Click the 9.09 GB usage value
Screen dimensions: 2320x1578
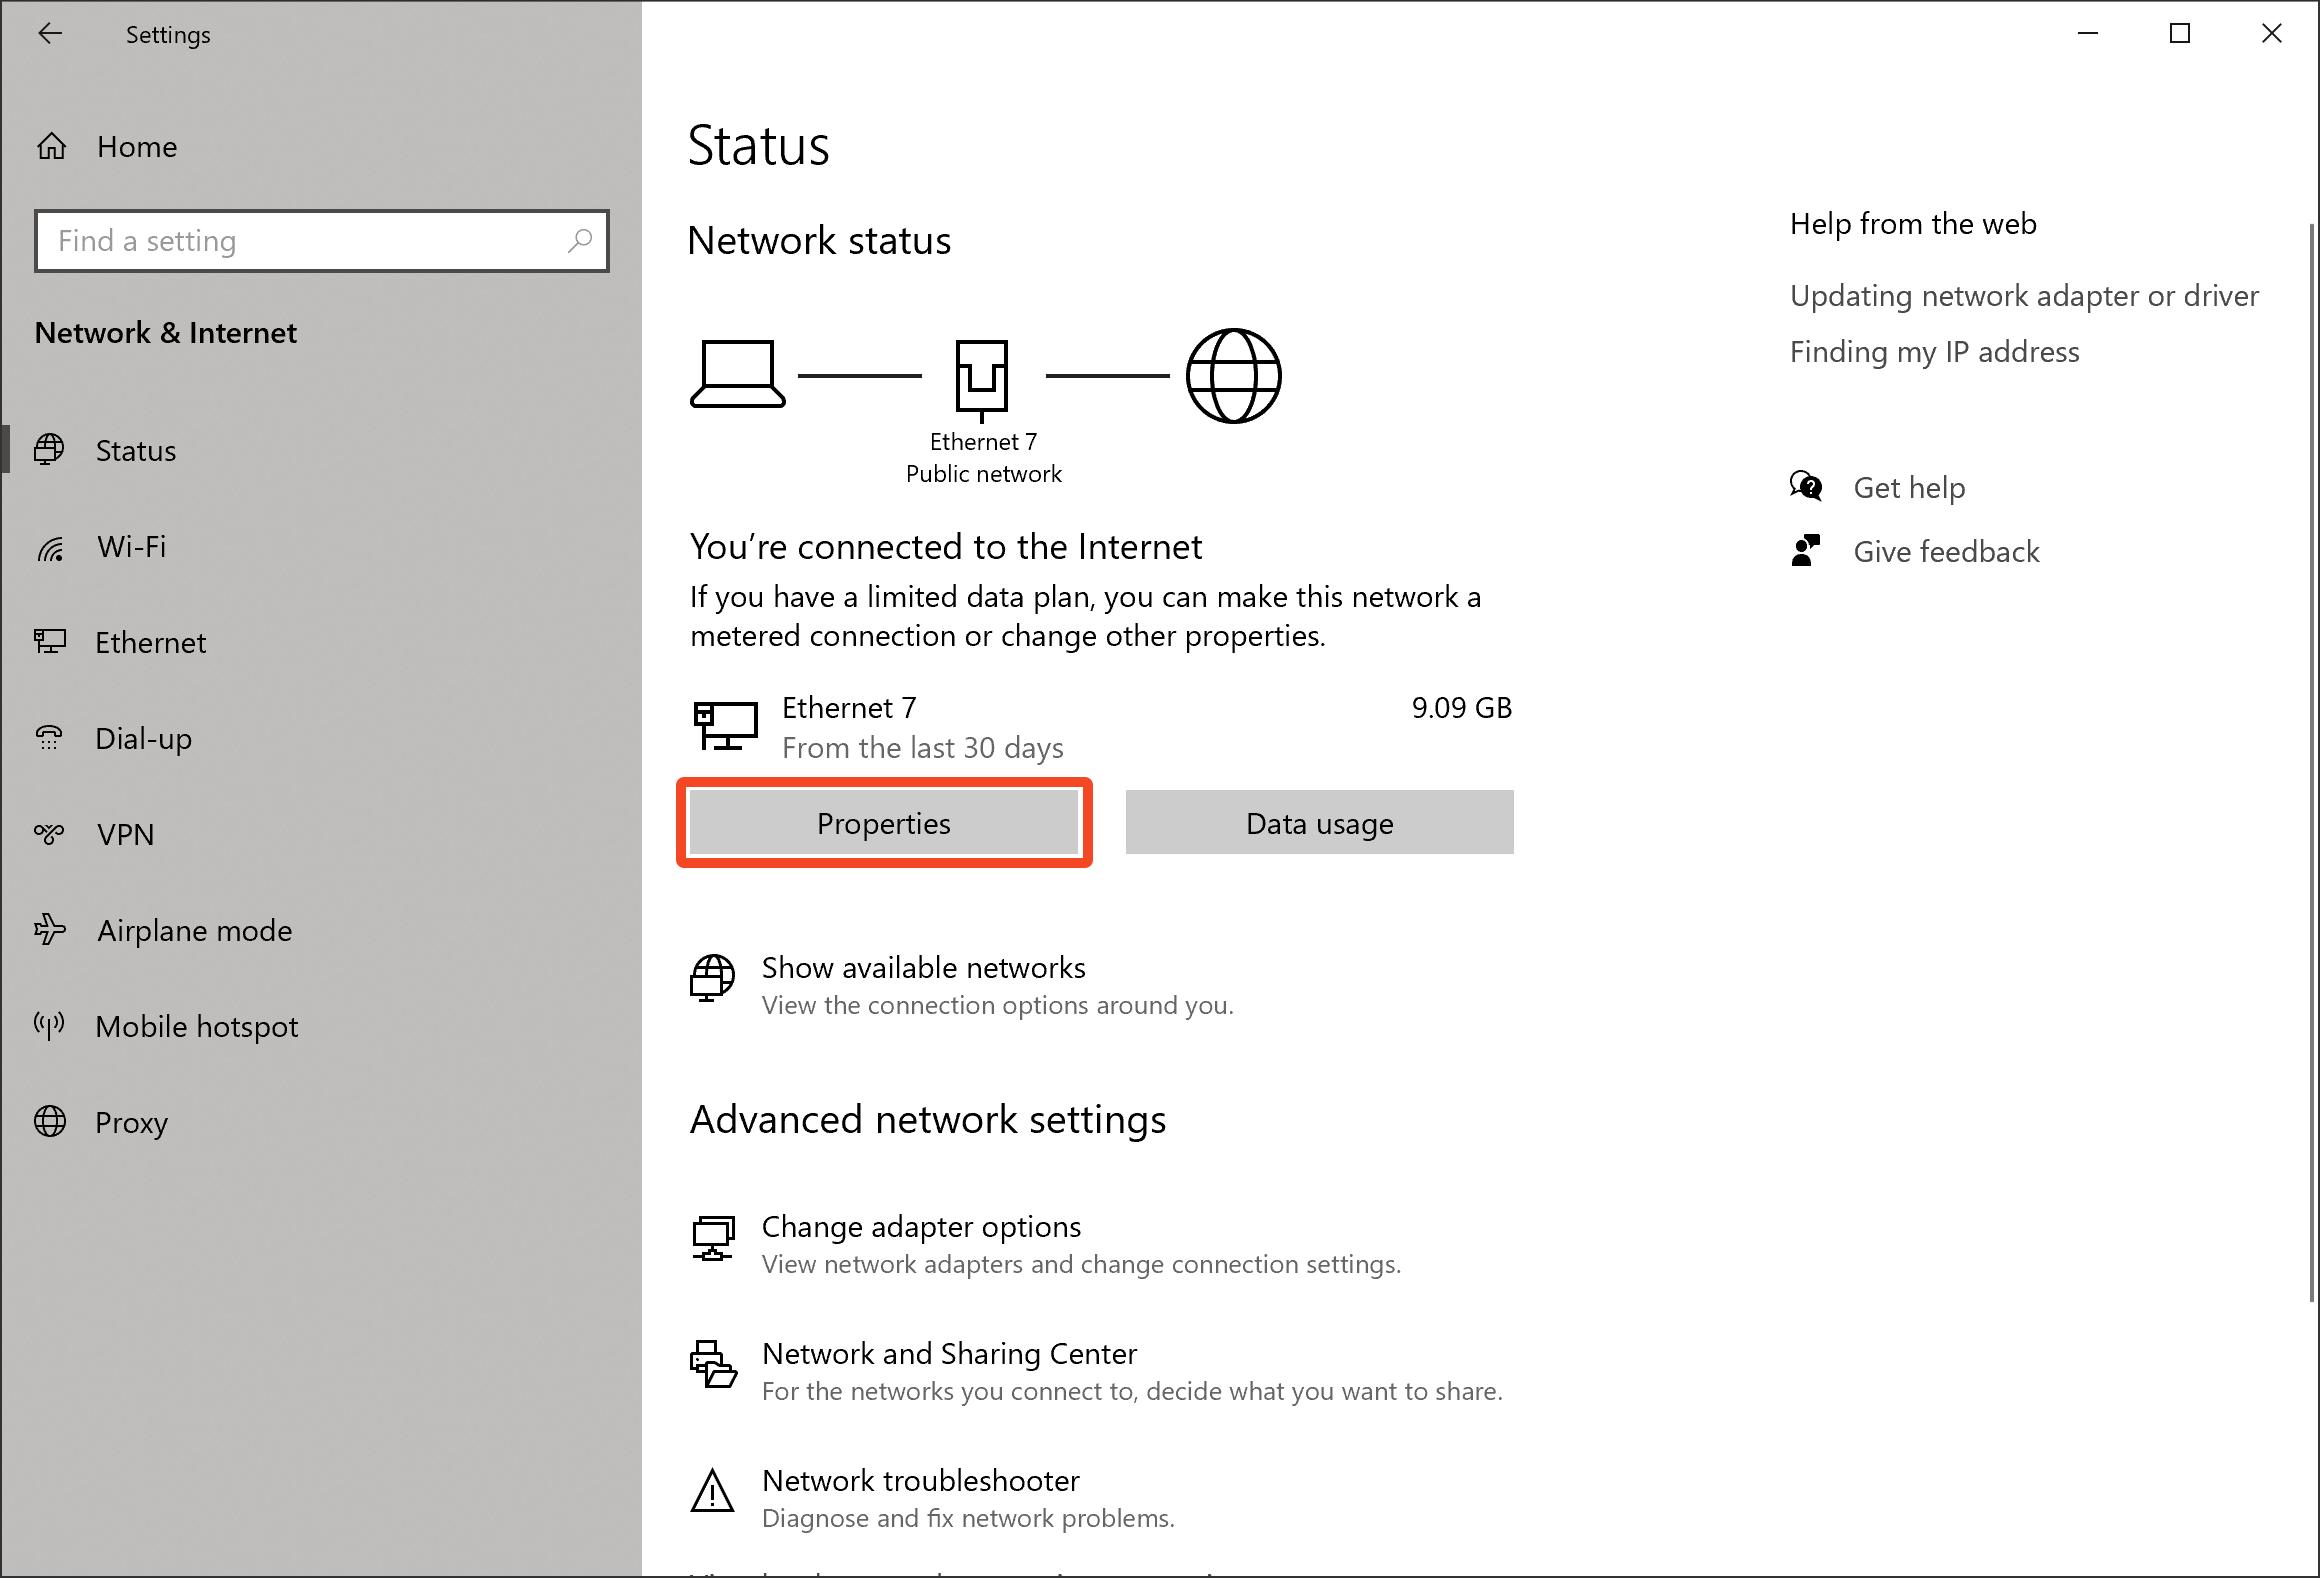pyautogui.click(x=1461, y=708)
